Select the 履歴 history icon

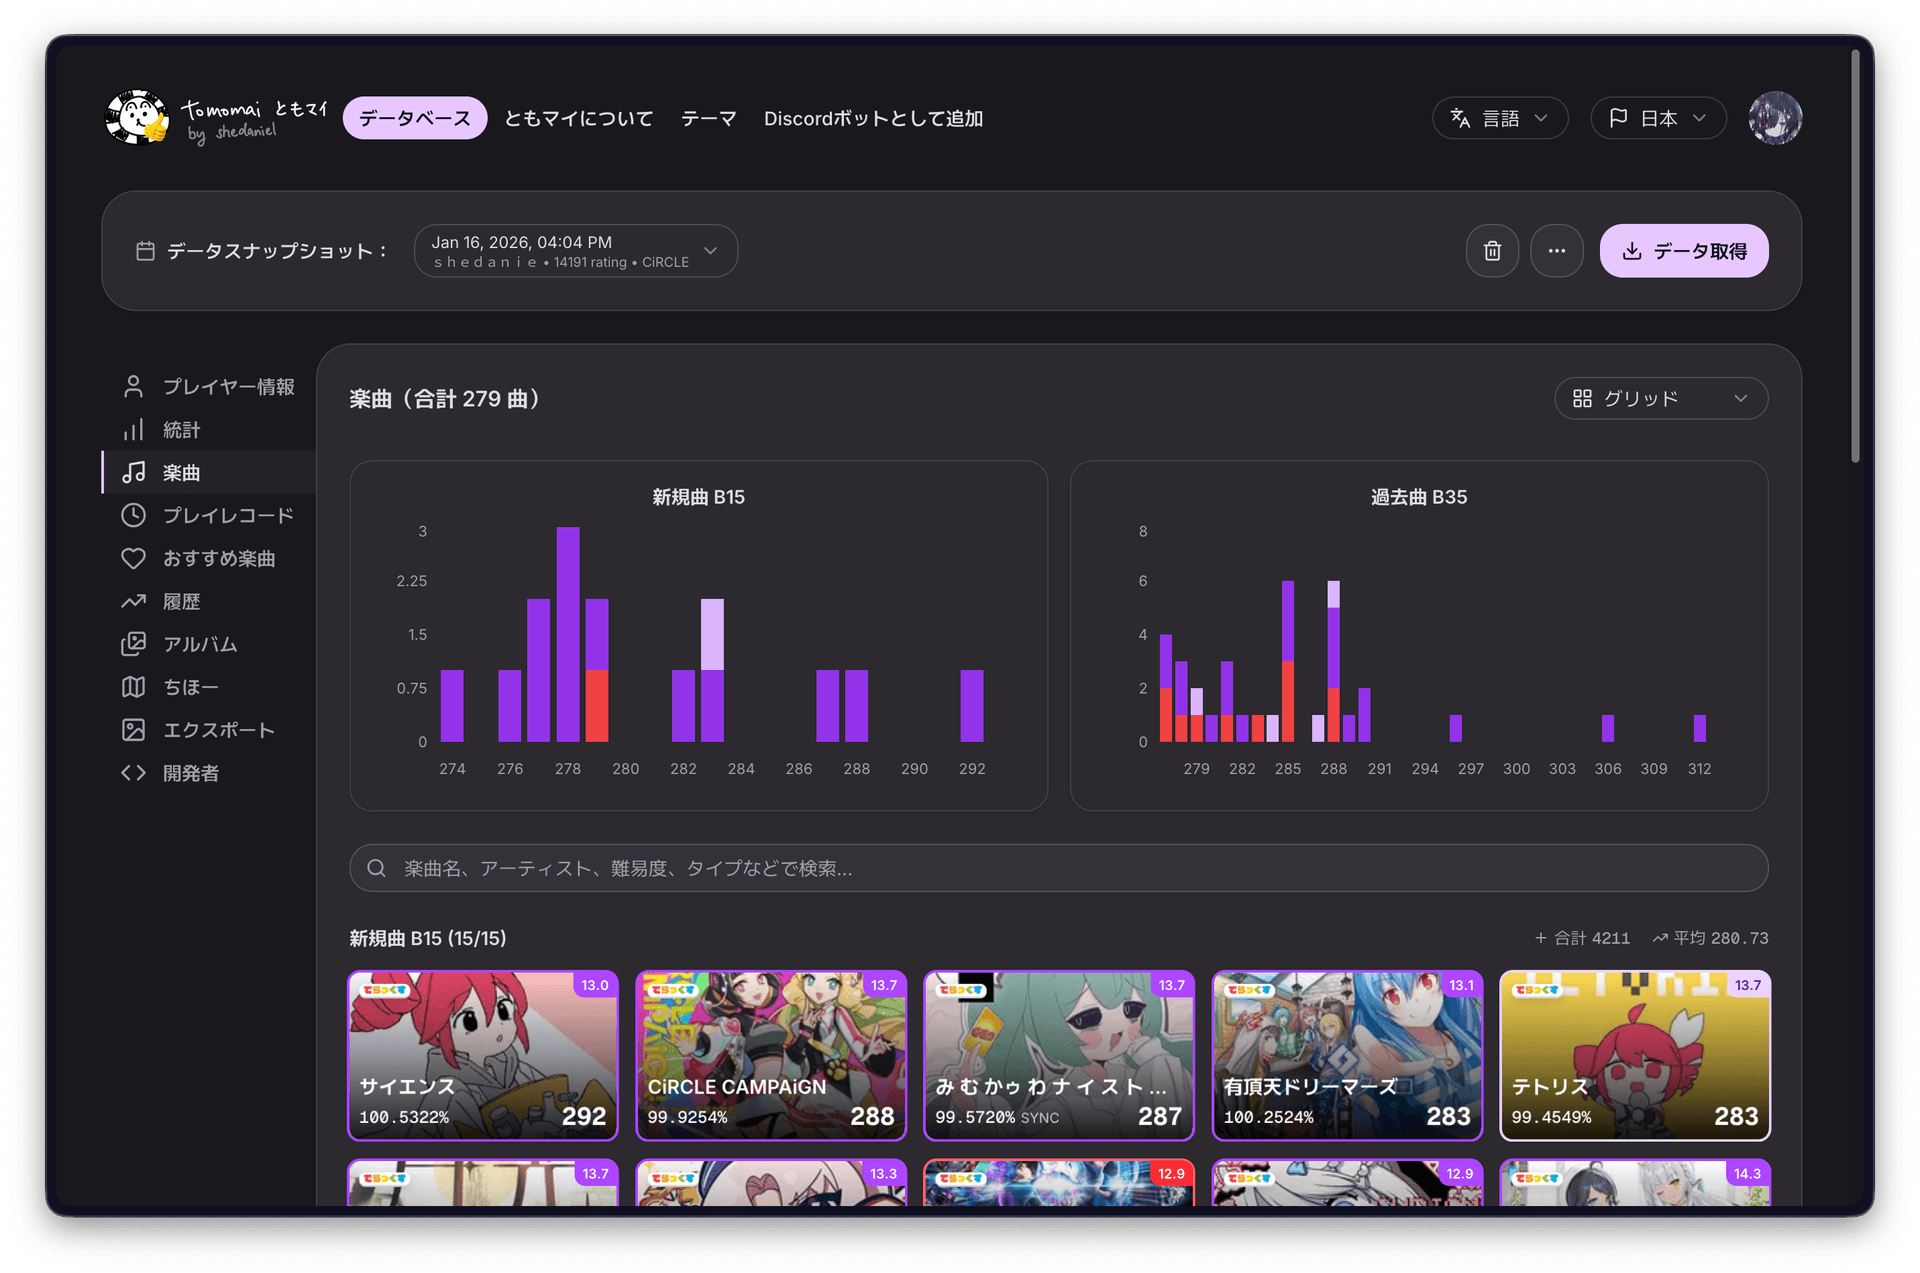point(134,601)
